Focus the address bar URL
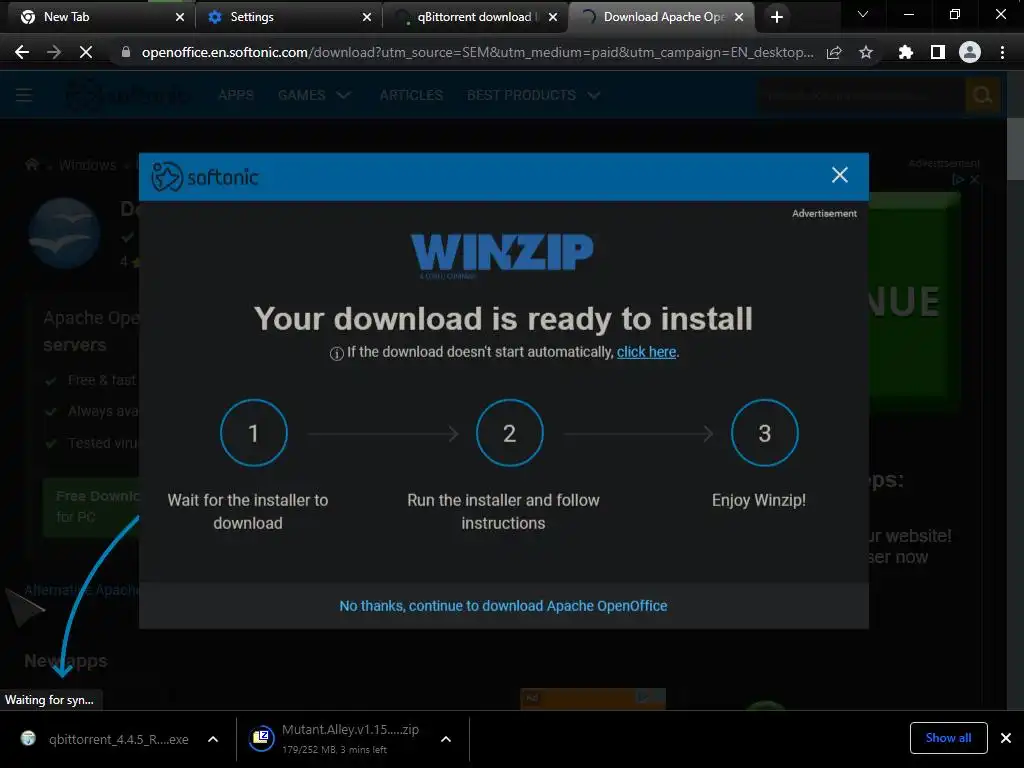The image size is (1024, 768). (477, 52)
